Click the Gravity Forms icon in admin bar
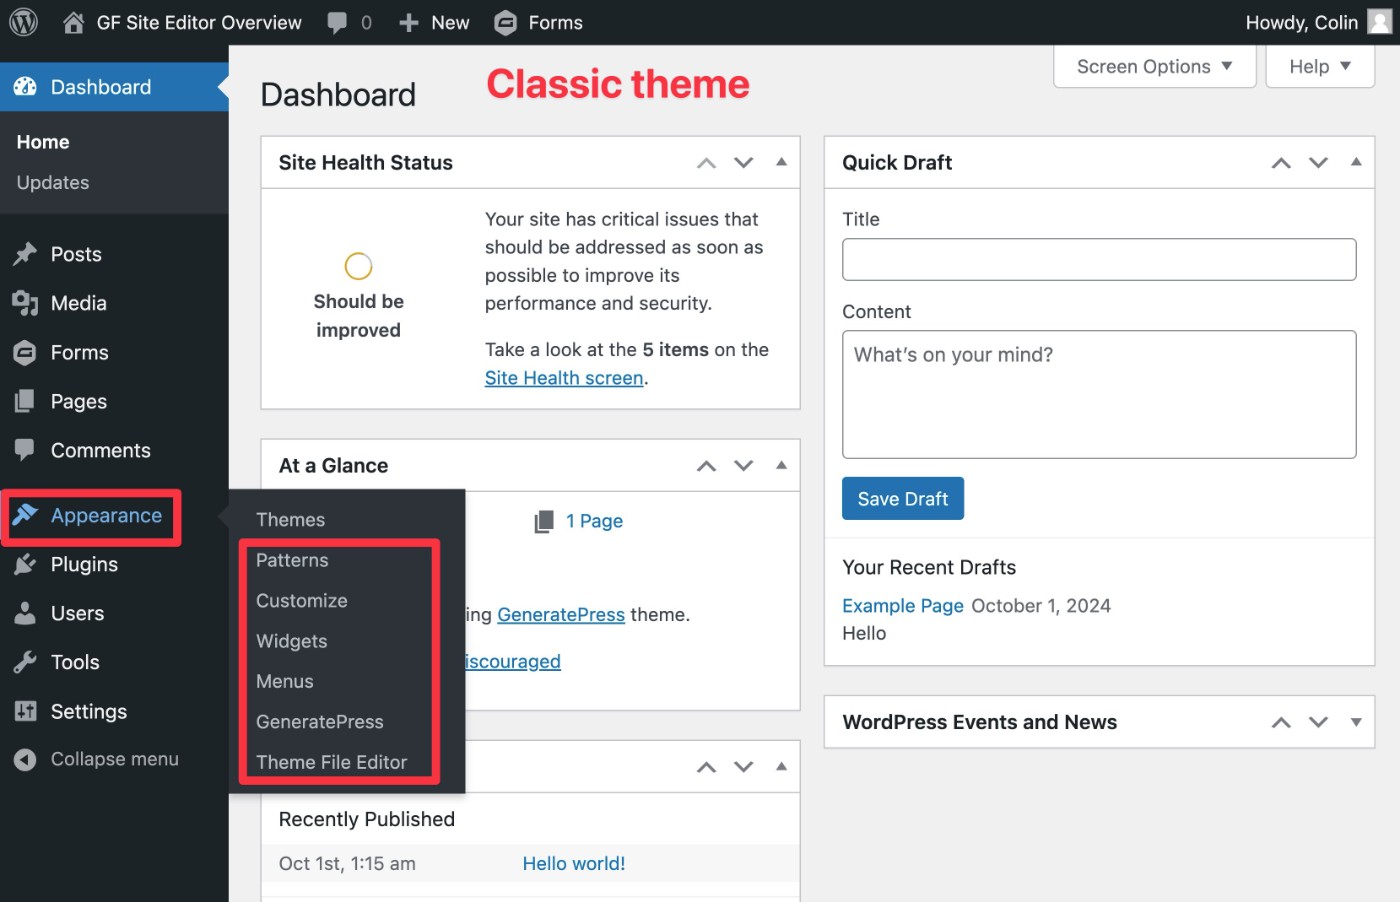 click(x=506, y=23)
